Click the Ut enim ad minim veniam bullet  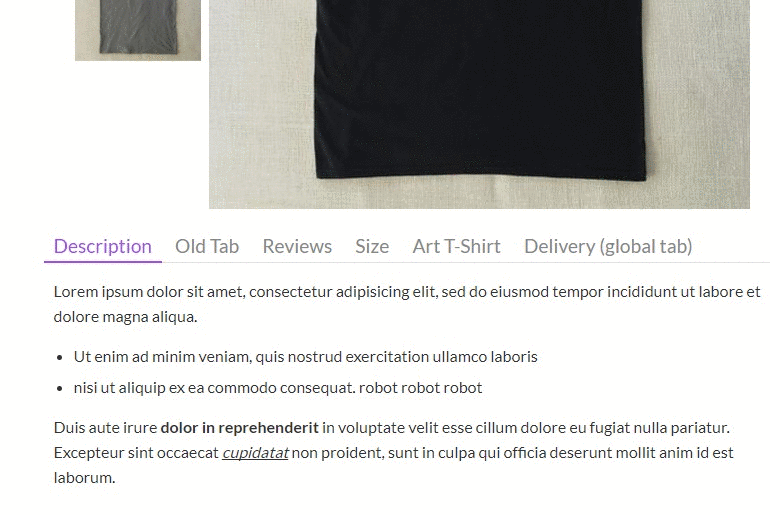click(x=305, y=356)
